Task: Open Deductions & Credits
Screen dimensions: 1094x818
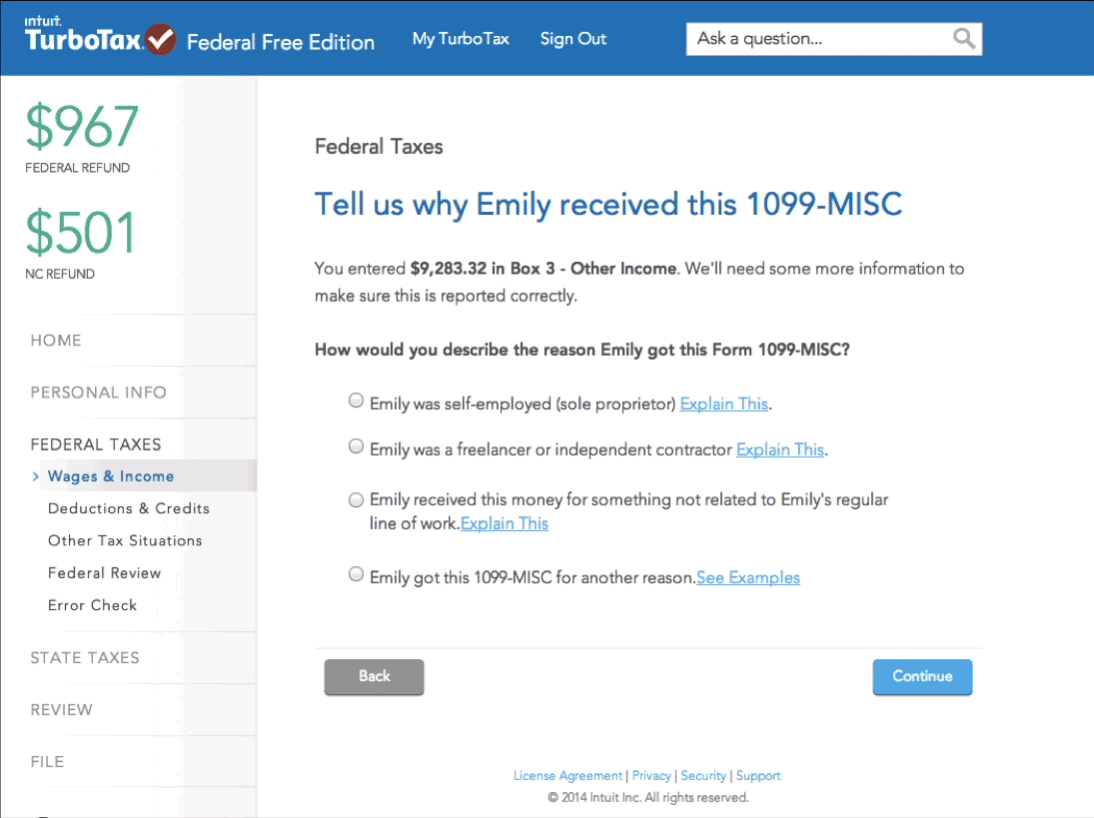Action: coord(129,508)
